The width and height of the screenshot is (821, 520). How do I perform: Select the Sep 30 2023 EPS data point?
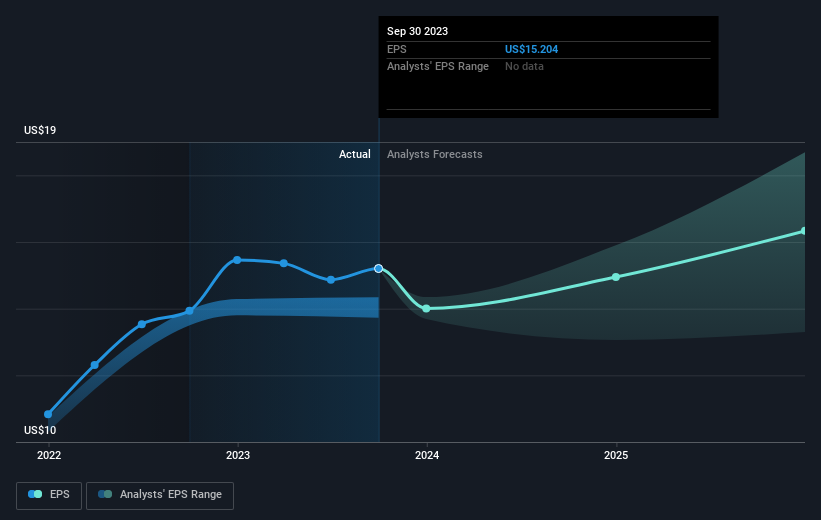tap(379, 269)
